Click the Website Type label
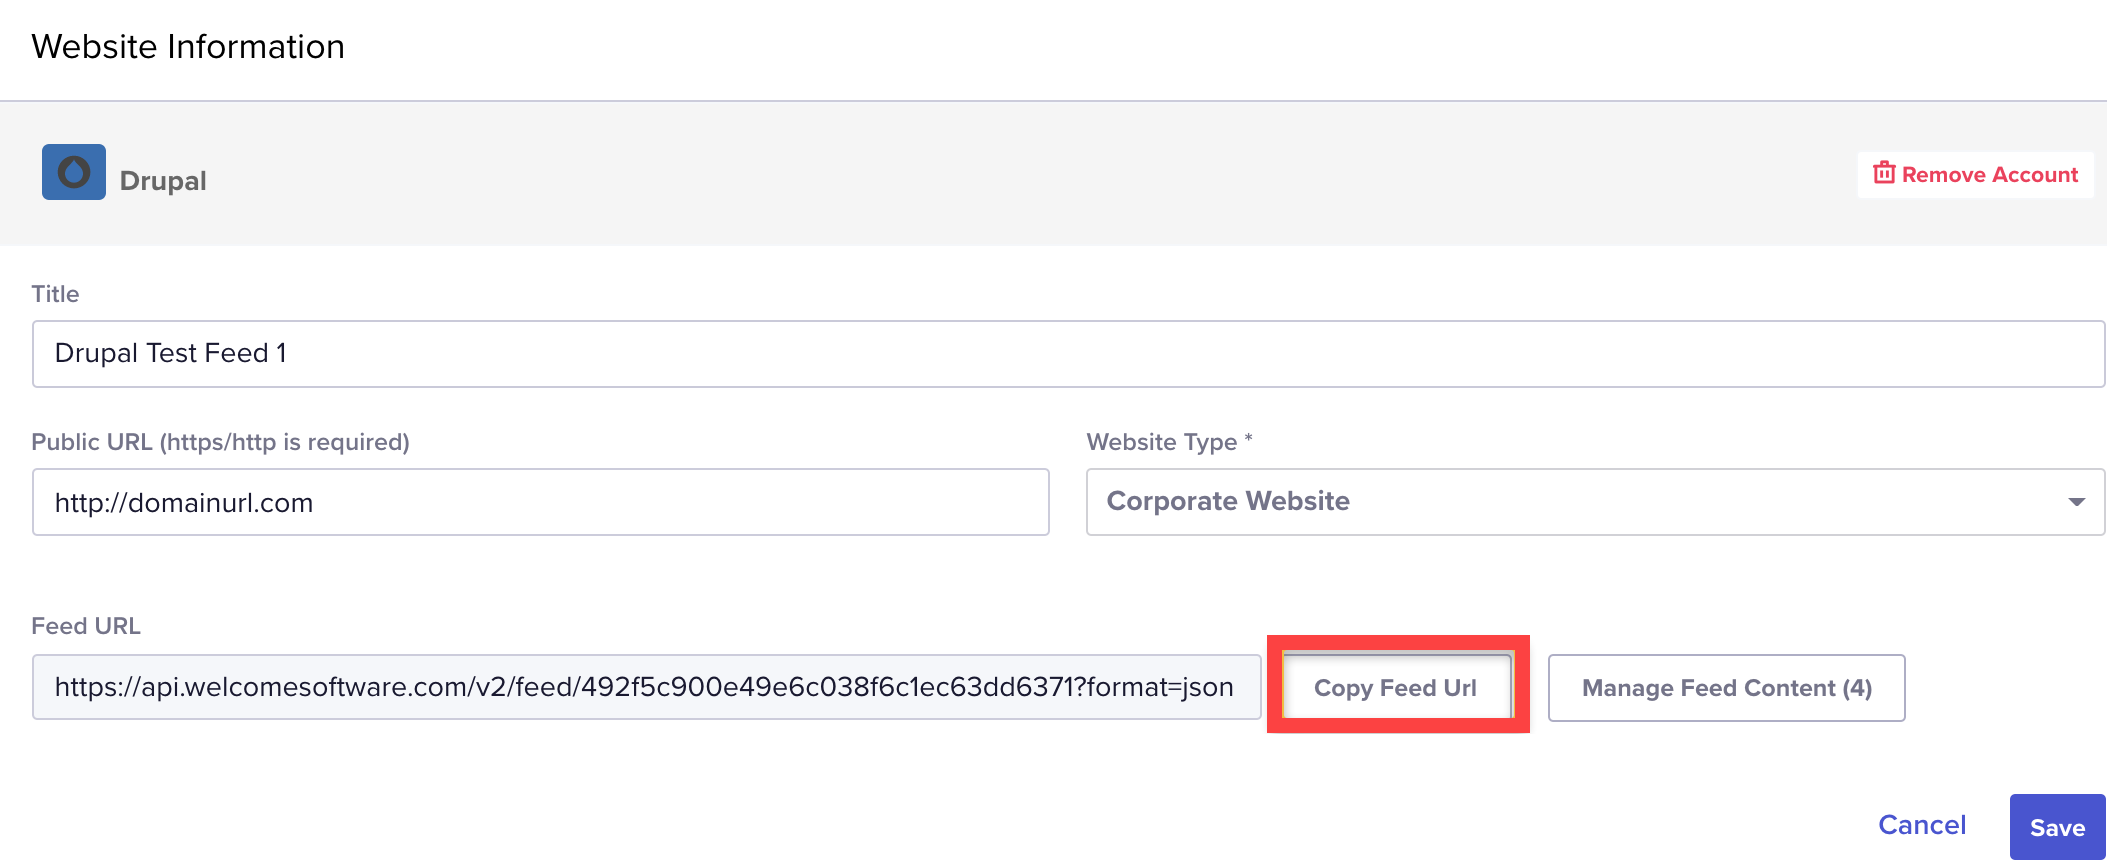This screenshot has width=2107, height=866. tap(1162, 442)
